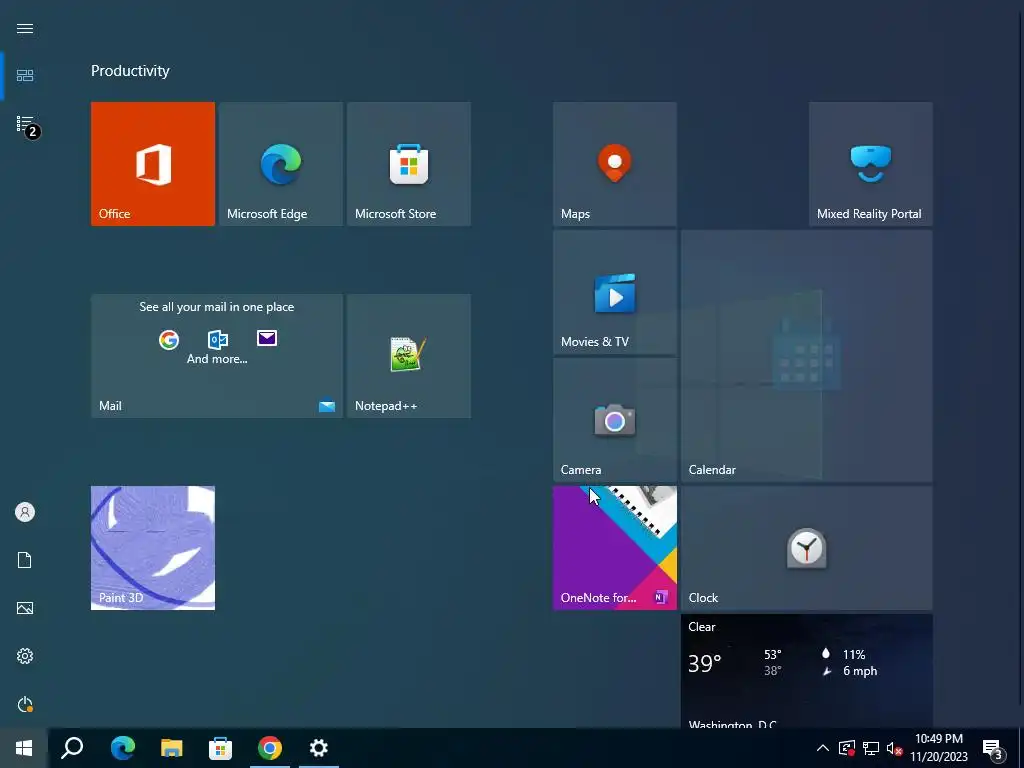
Task: Open the user account icon
Action: pos(25,512)
